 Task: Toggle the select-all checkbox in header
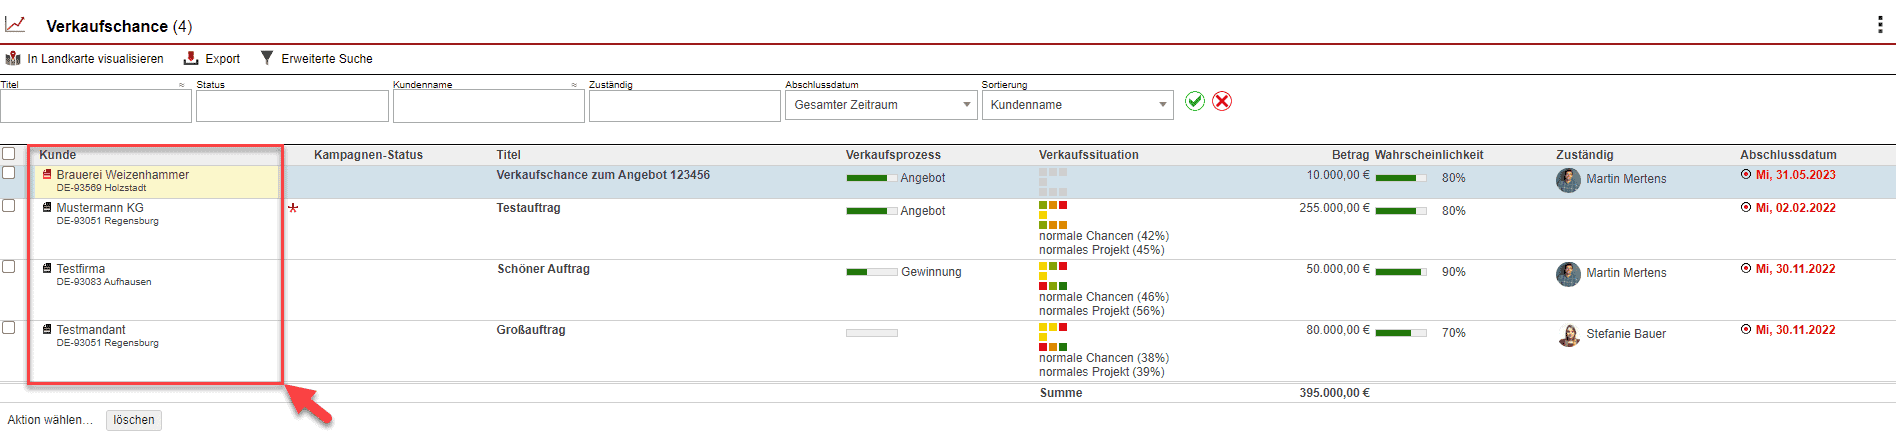coord(9,154)
